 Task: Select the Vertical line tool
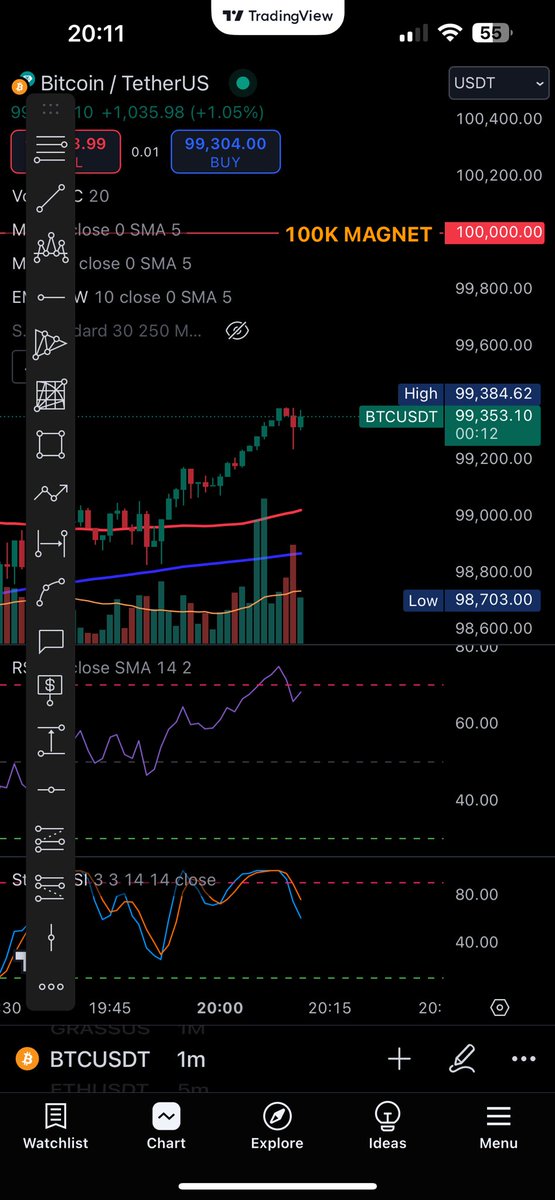pos(51,937)
